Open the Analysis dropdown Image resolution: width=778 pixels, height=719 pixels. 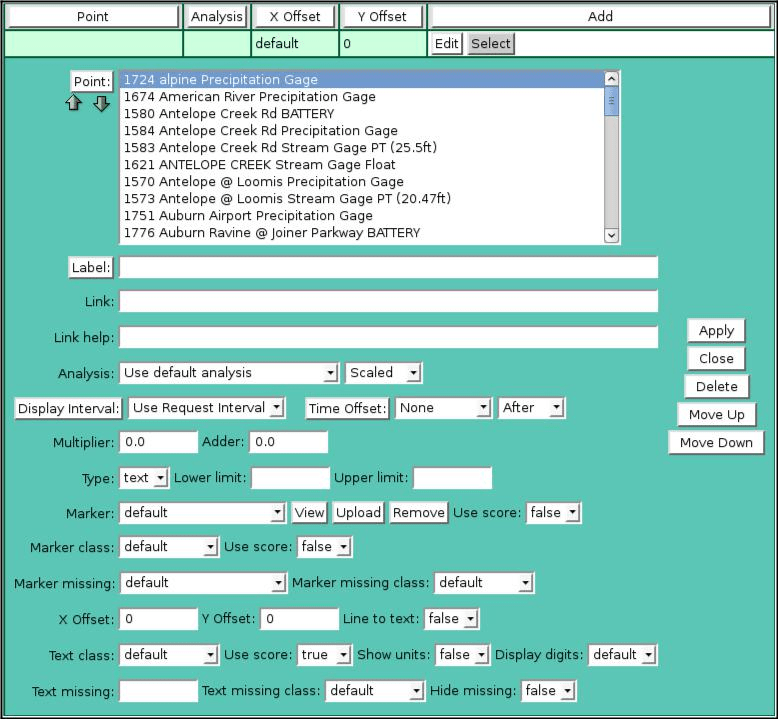click(x=229, y=373)
